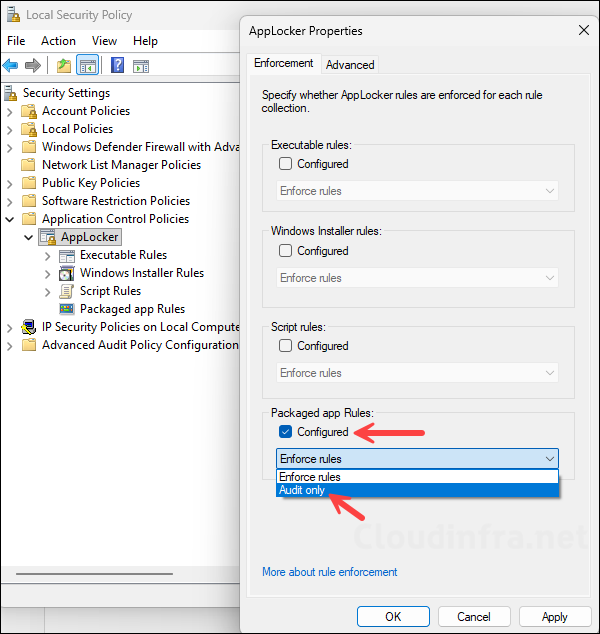The width and height of the screenshot is (600, 634).
Task: Expand the Account Policies tree node
Action: point(10,112)
